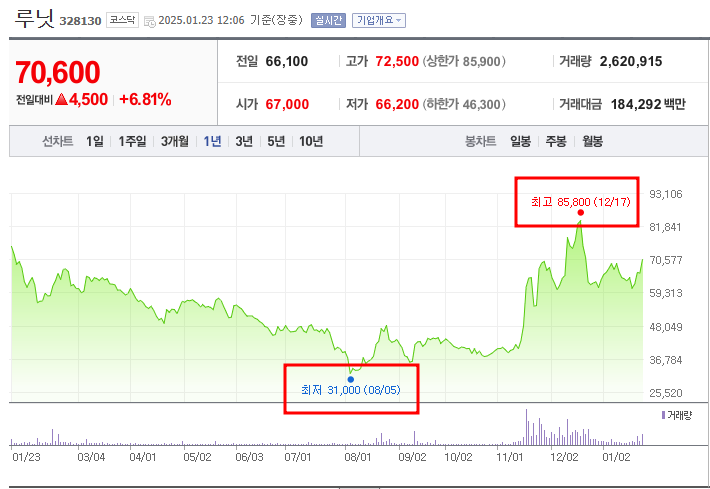Click the 03/04 date on the x-axis
The width and height of the screenshot is (710, 489).
pyautogui.click(x=91, y=457)
